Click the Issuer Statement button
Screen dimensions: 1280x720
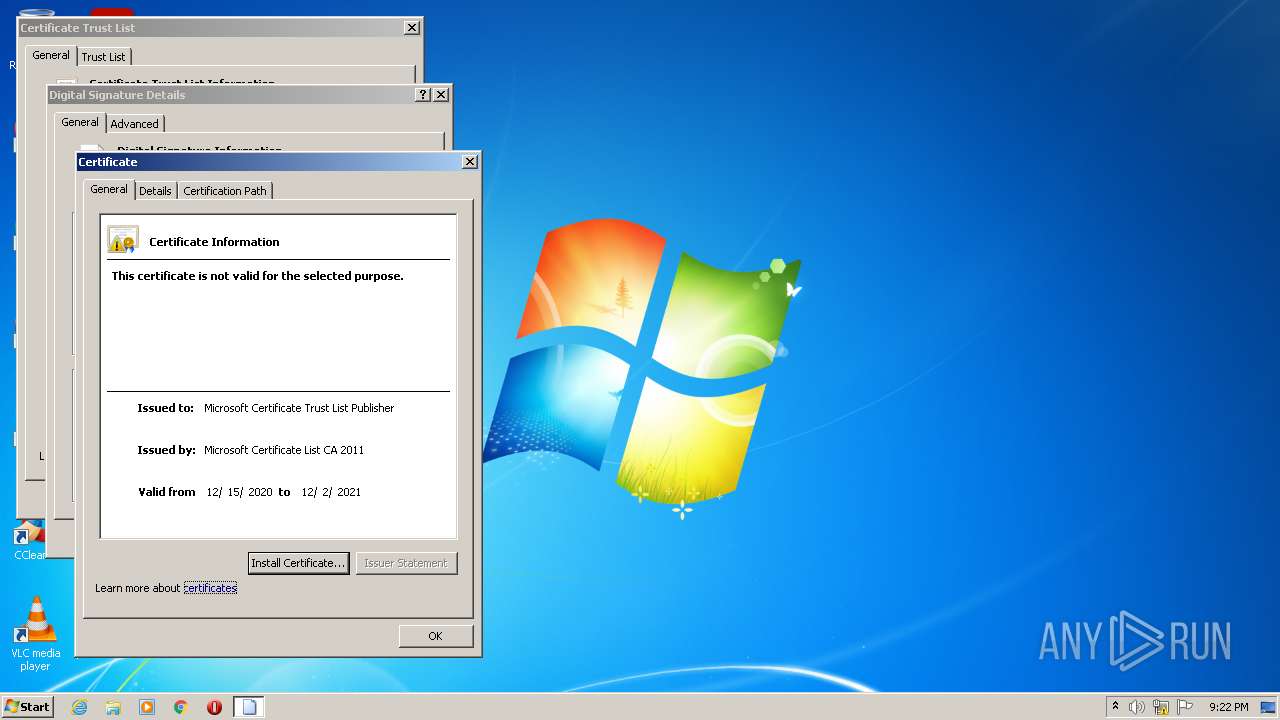[x=406, y=563]
